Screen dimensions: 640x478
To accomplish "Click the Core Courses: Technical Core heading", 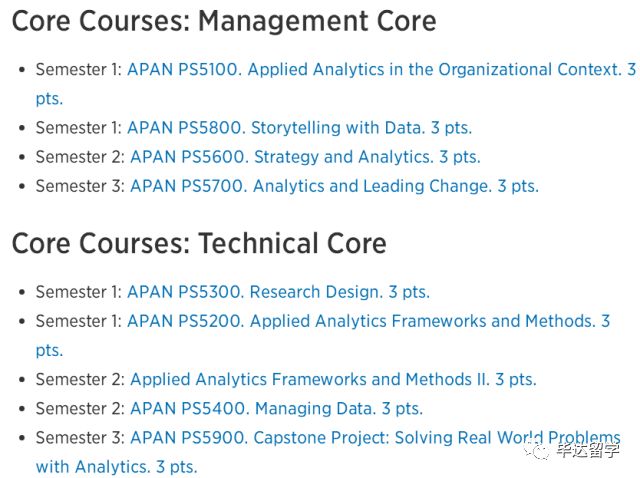I will coord(199,244).
